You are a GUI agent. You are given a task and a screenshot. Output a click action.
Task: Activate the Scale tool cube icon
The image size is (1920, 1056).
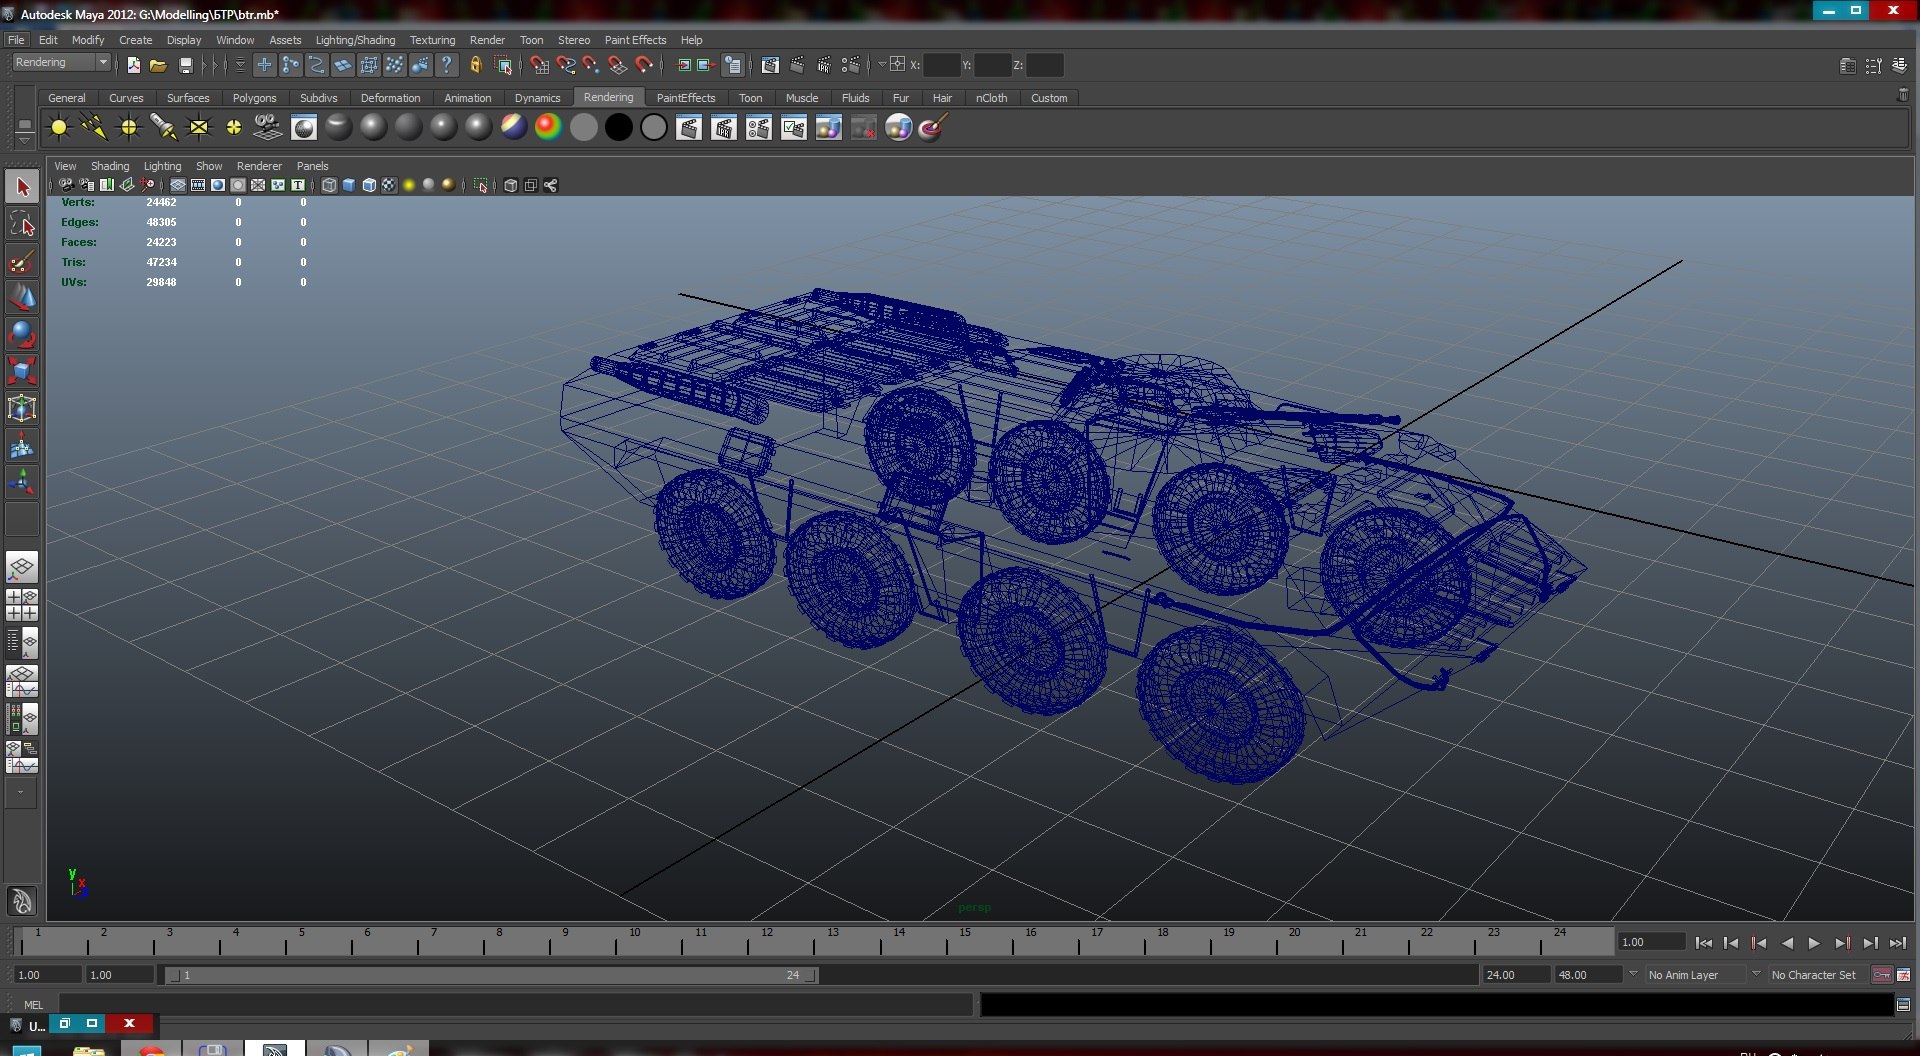(22, 371)
